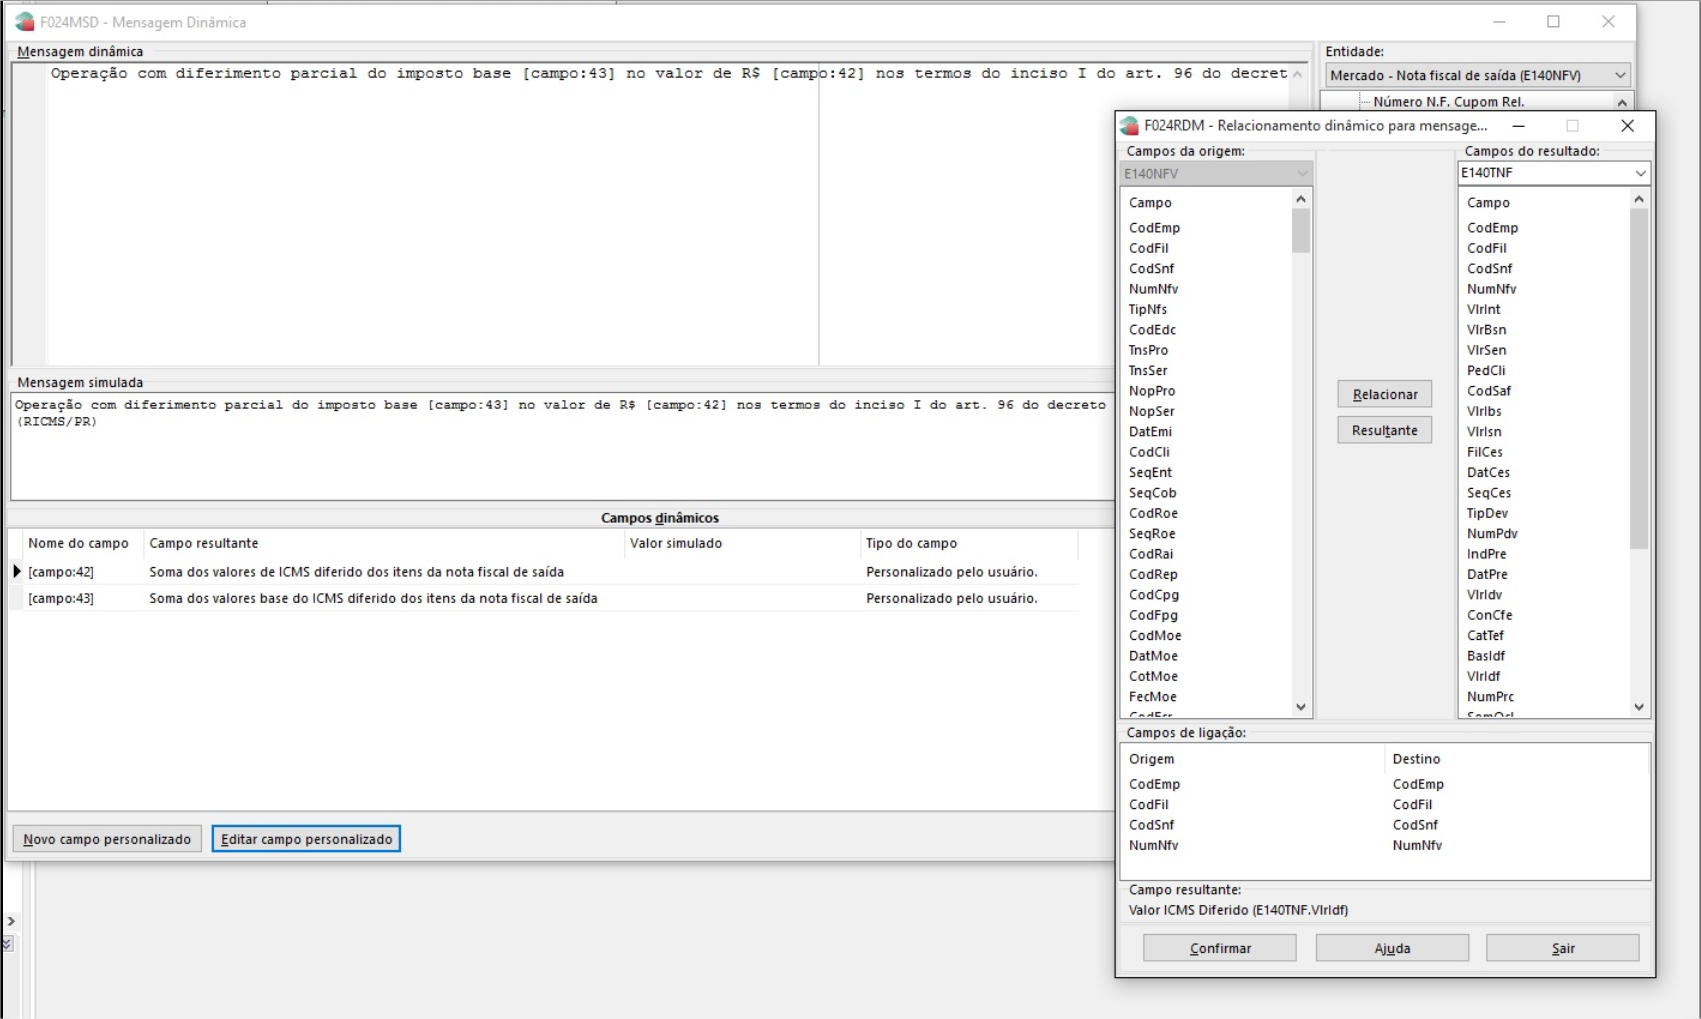This screenshot has width=1701, height=1019.
Task: Click the Sair button
Action: (1562, 948)
